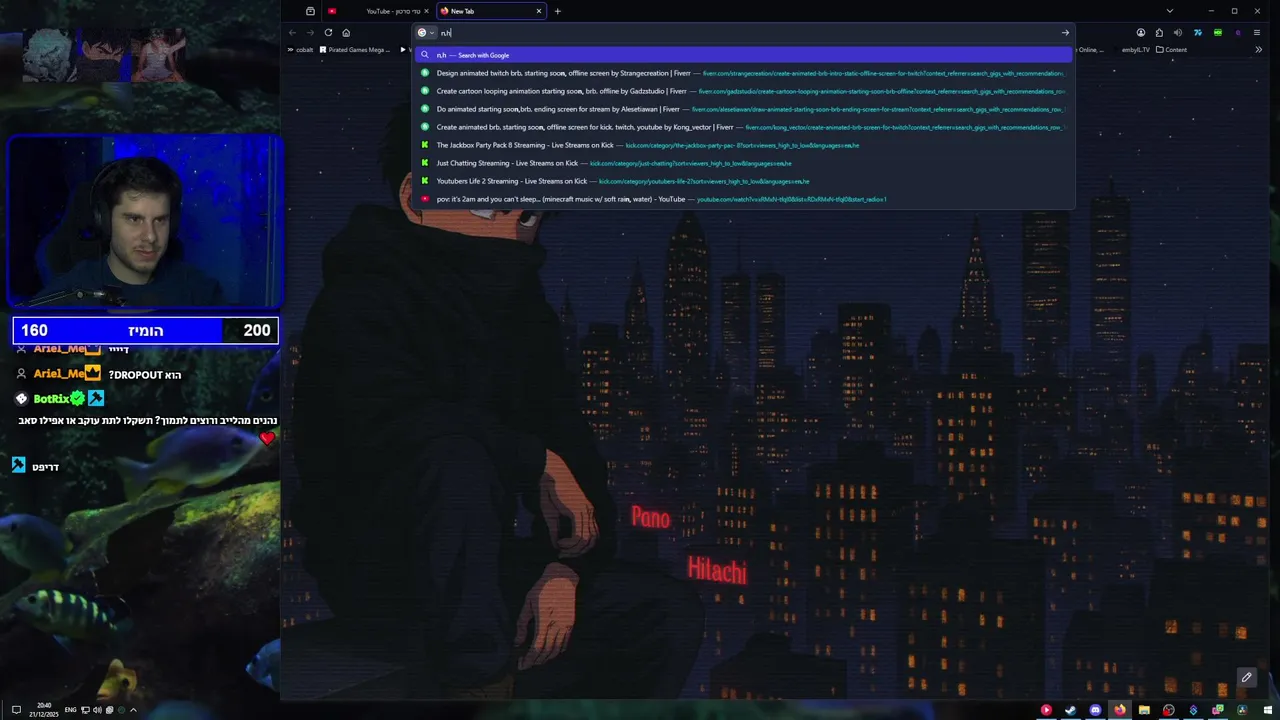Image resolution: width=1280 pixels, height=720 pixels.
Task: Open Firefox from the taskbar
Action: 1119,710
